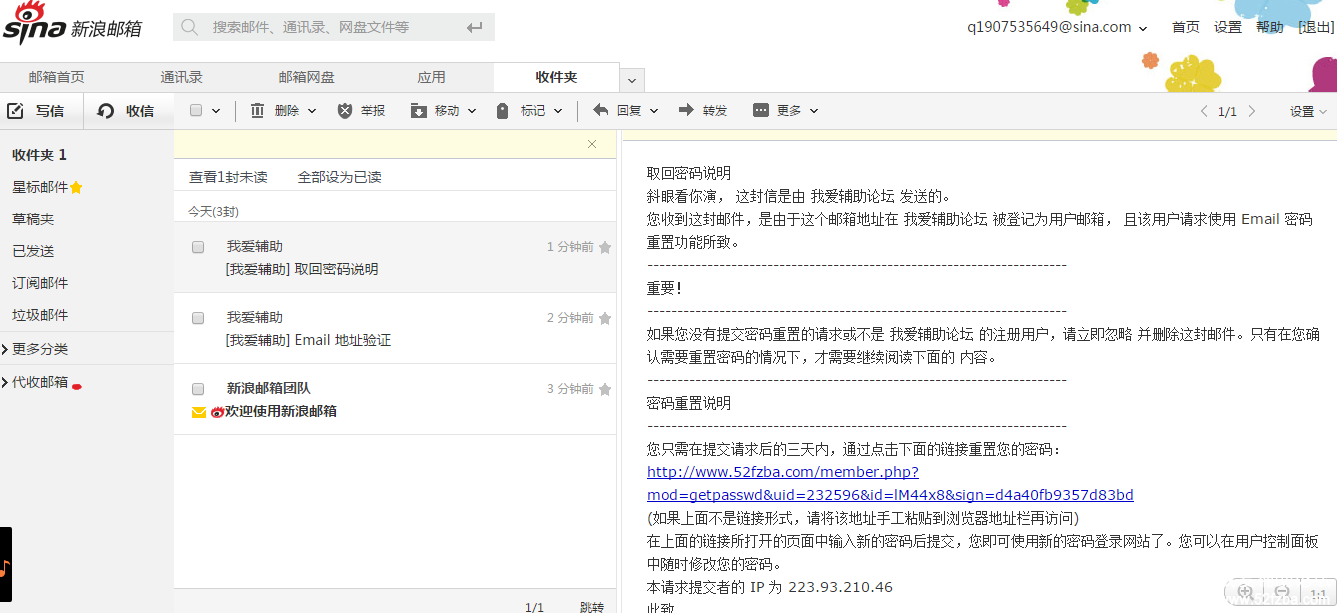
Task: Star the 新浪邮箱团队 email
Action: (605, 390)
